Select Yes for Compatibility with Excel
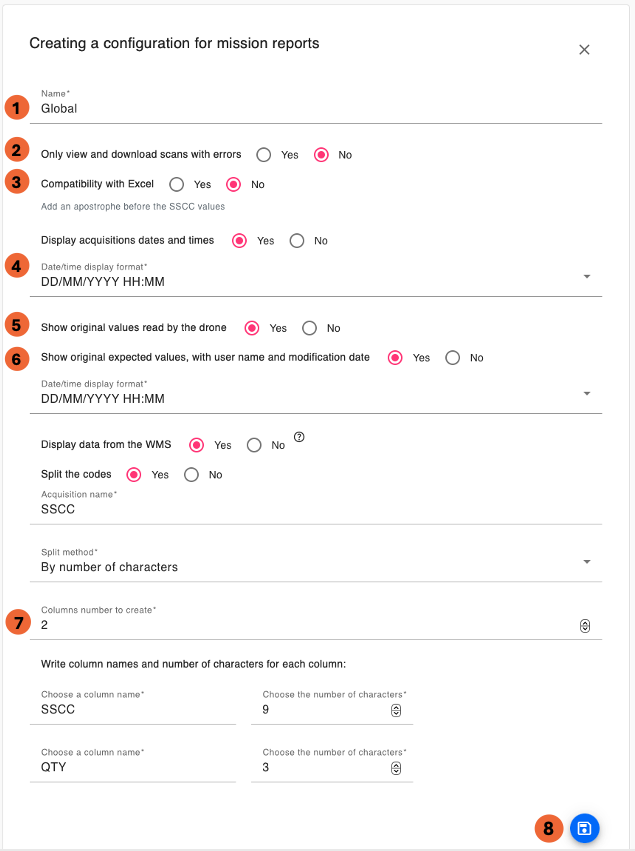Screen dimensions: 635x851 (x=177, y=184)
